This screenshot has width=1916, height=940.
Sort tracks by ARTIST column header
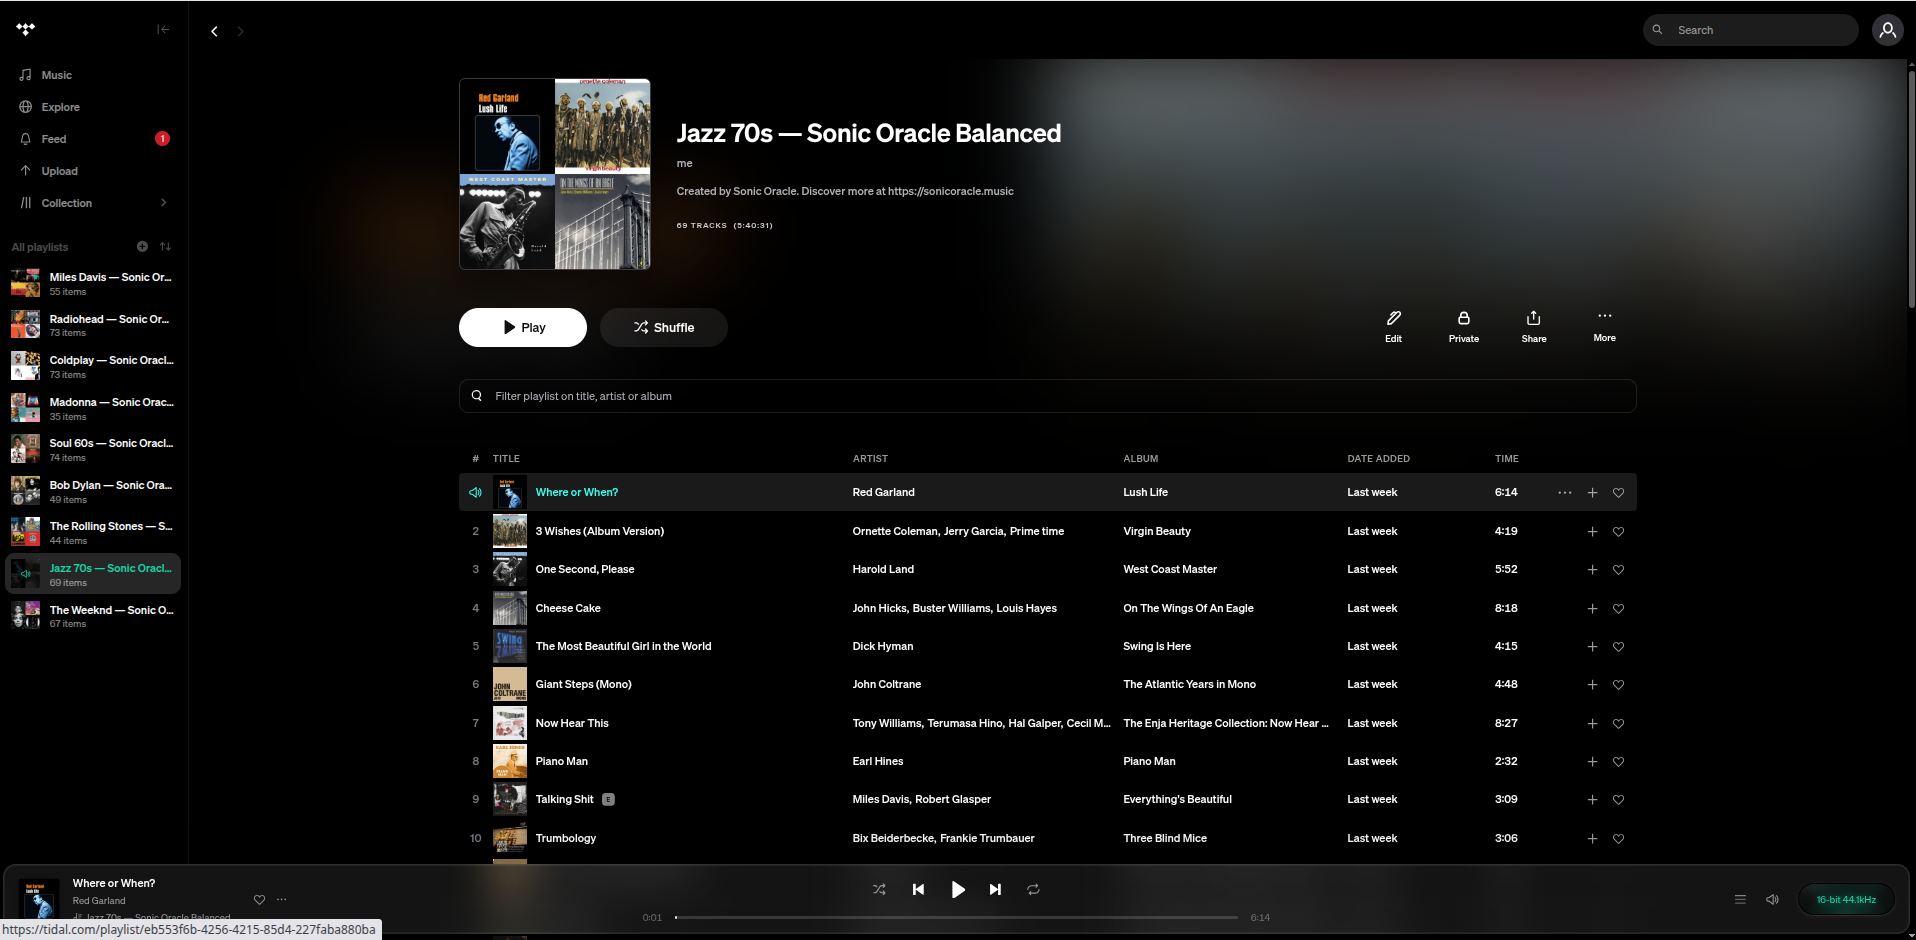[x=870, y=459]
